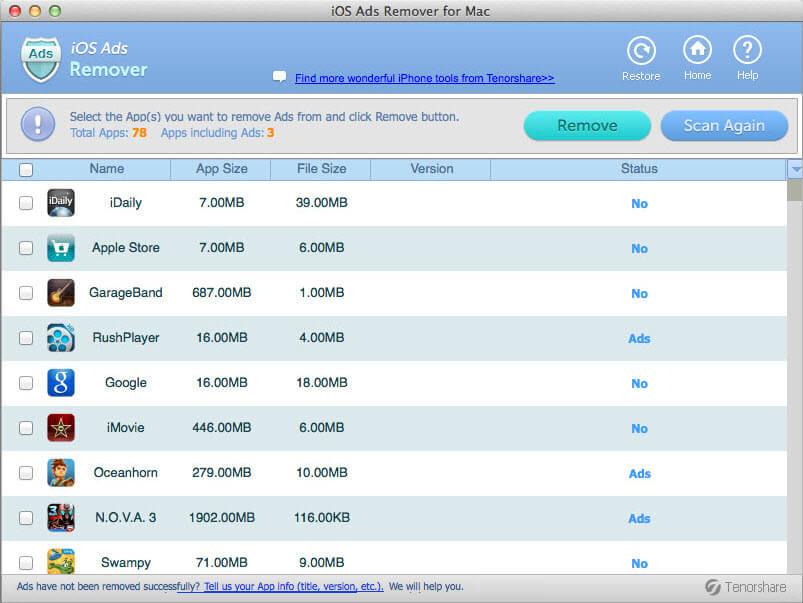Click the GarageBand guitar icon

pyautogui.click(x=61, y=293)
